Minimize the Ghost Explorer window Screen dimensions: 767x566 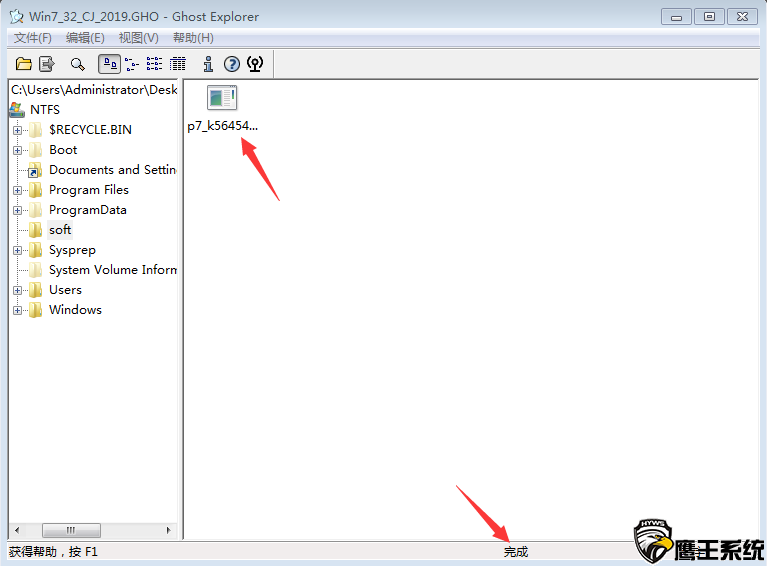(x=676, y=17)
